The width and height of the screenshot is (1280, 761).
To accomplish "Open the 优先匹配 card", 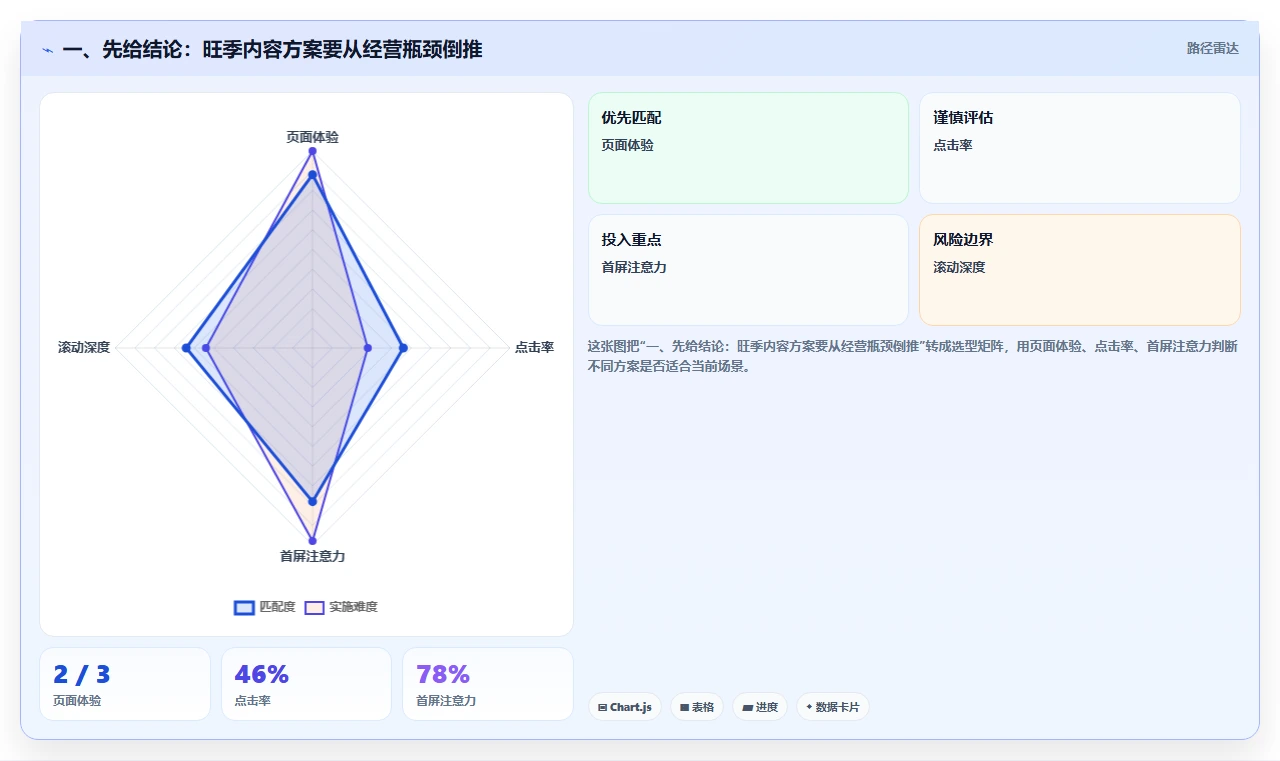I will tap(748, 148).
